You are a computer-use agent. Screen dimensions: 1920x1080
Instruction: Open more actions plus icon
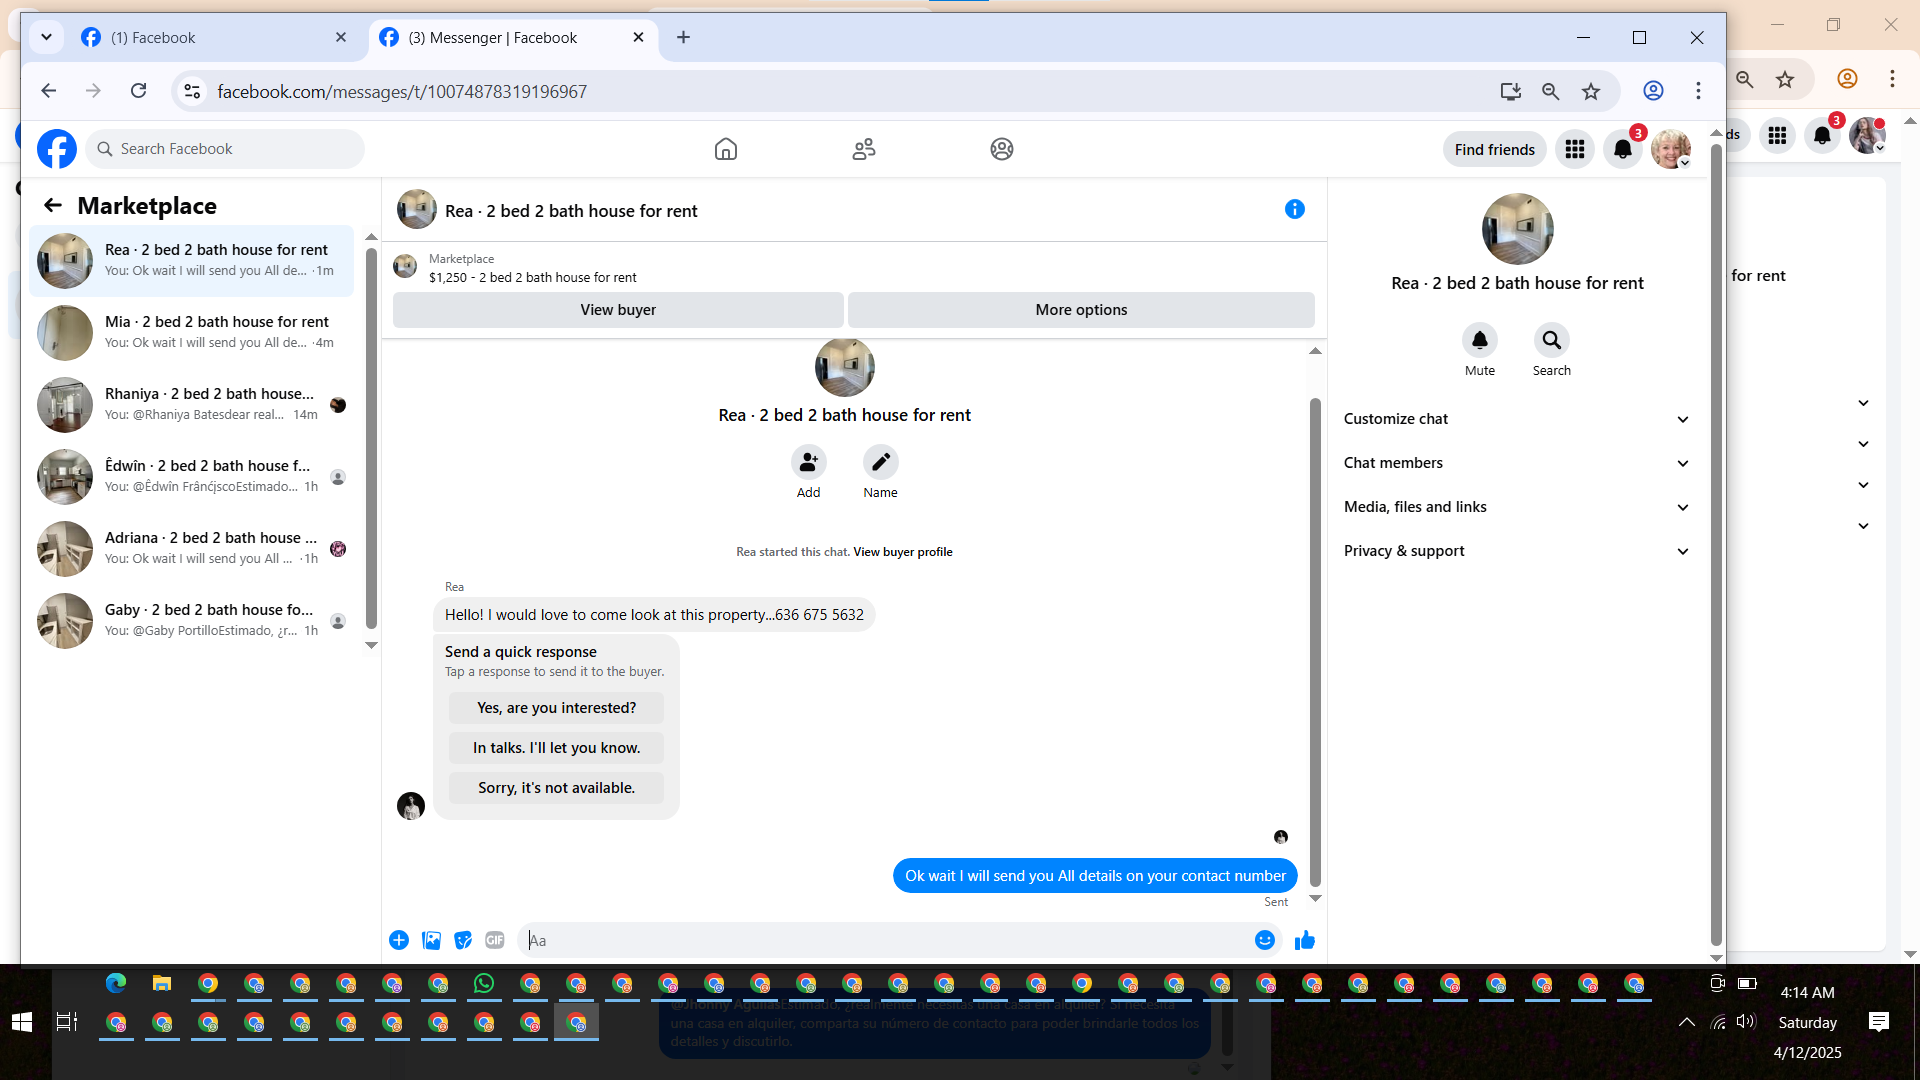click(399, 940)
